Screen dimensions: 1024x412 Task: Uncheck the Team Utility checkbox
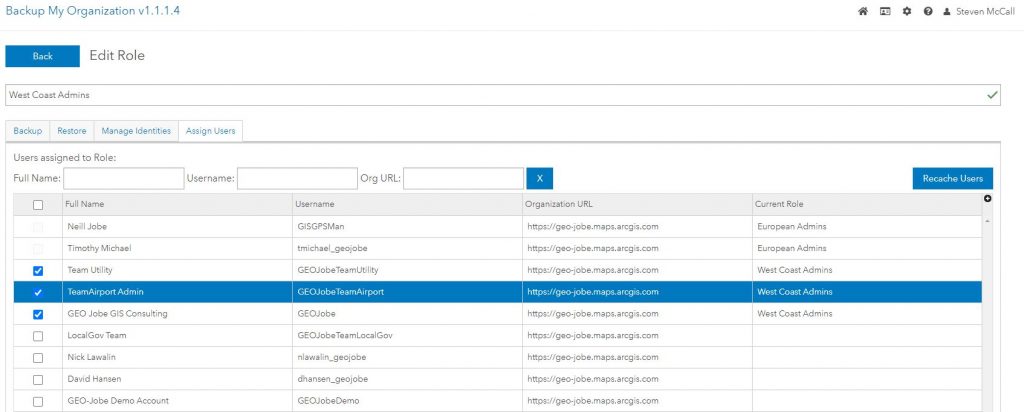point(38,270)
